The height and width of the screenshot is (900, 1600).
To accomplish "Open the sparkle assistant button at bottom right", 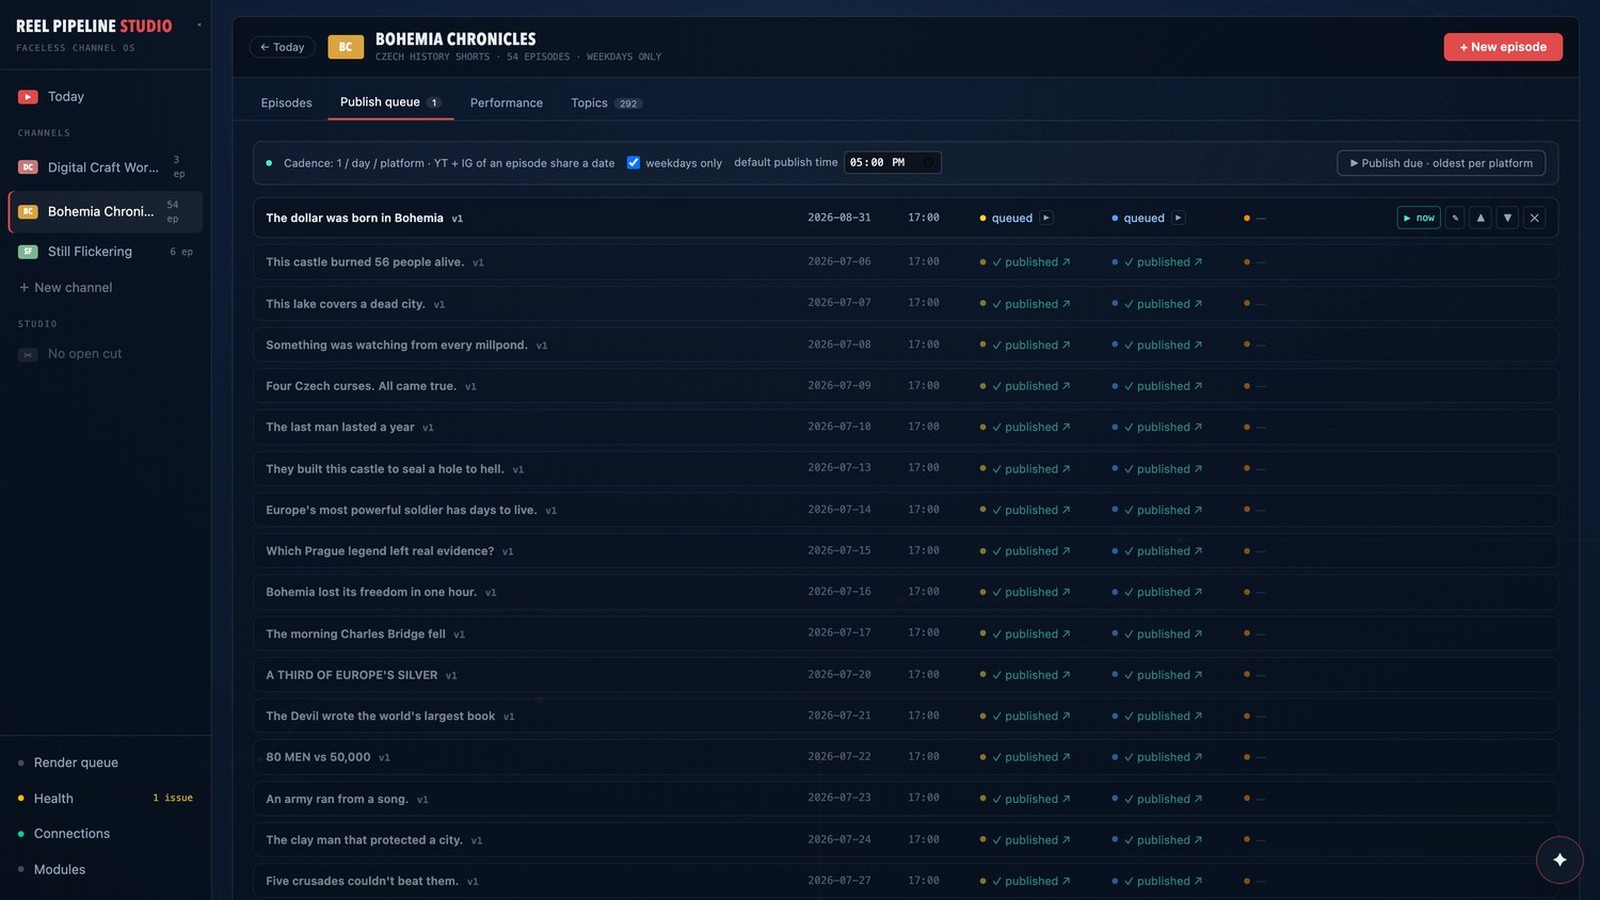I will point(1560,860).
